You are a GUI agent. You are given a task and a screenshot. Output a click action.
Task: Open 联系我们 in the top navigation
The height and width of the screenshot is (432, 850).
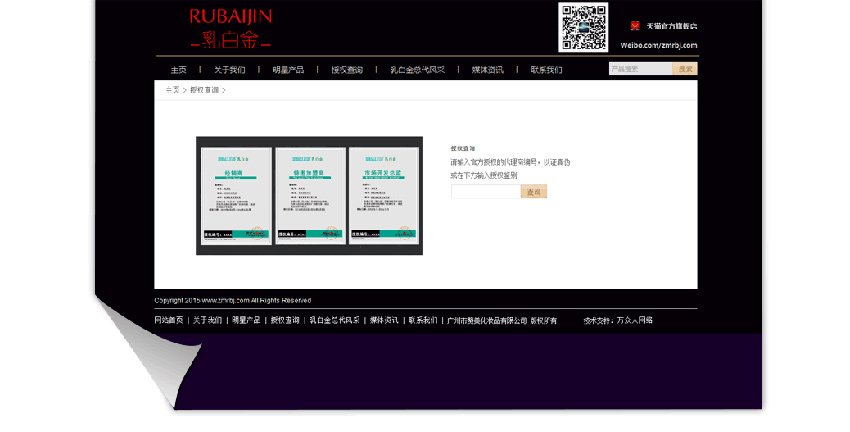click(x=546, y=70)
